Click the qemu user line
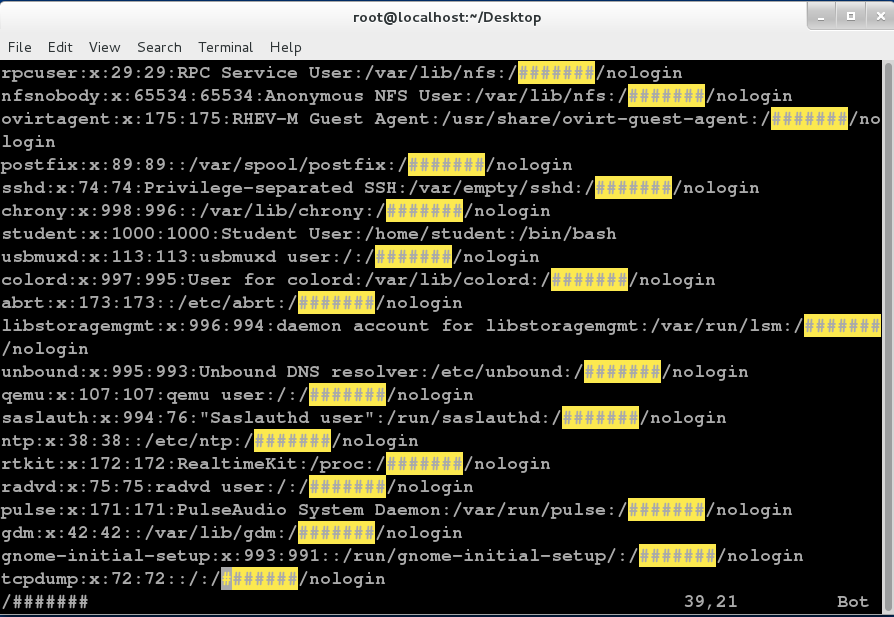894x617 pixels. tap(237, 395)
